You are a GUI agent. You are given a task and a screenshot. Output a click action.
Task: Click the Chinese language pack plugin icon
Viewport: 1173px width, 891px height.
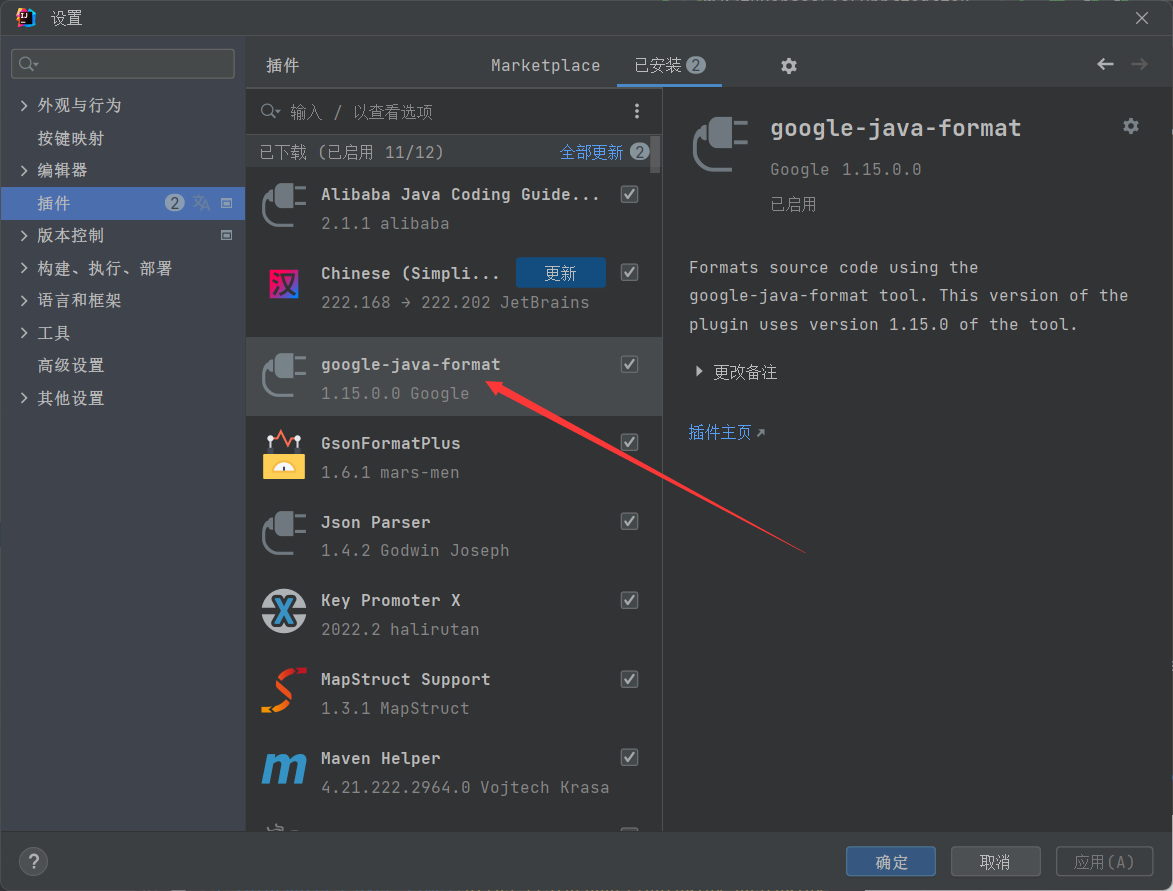coord(284,284)
